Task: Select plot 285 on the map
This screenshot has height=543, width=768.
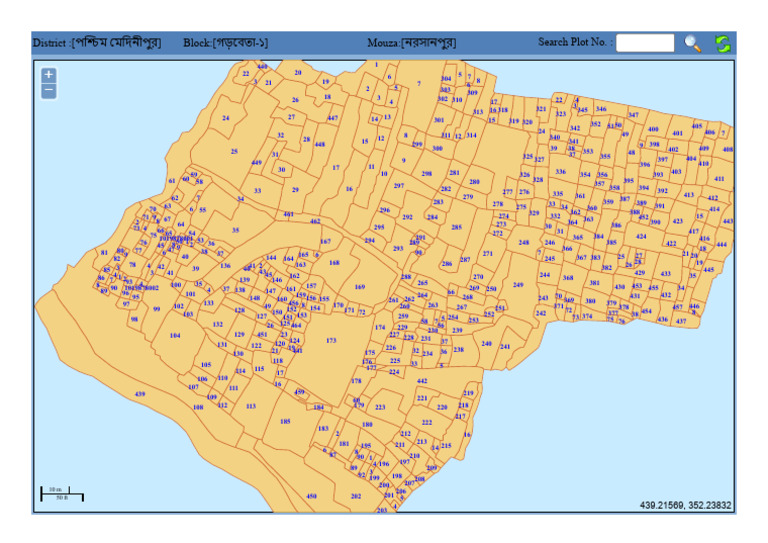Action: point(456,227)
